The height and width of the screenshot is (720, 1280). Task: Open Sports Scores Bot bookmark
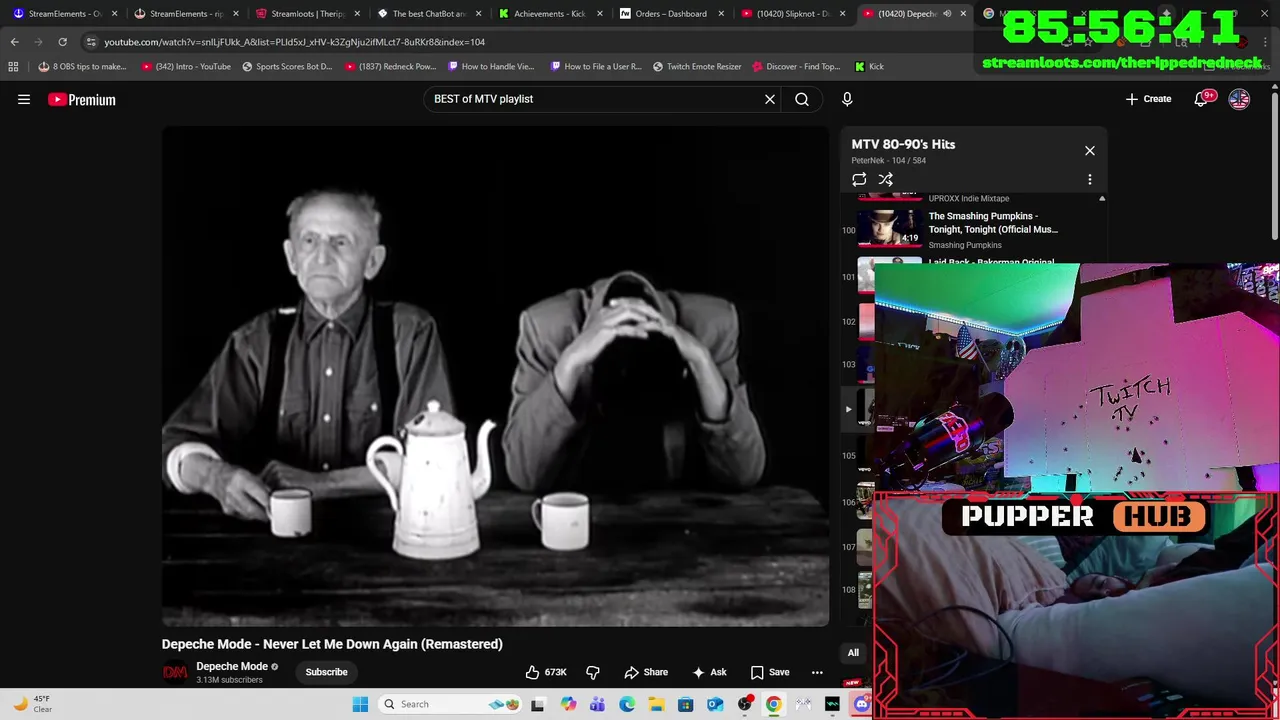(287, 66)
